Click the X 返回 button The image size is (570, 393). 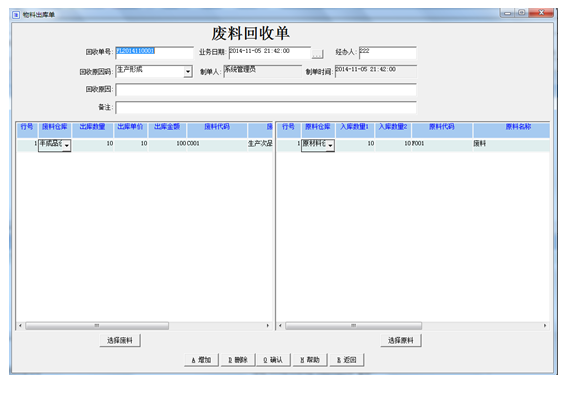[346, 360]
